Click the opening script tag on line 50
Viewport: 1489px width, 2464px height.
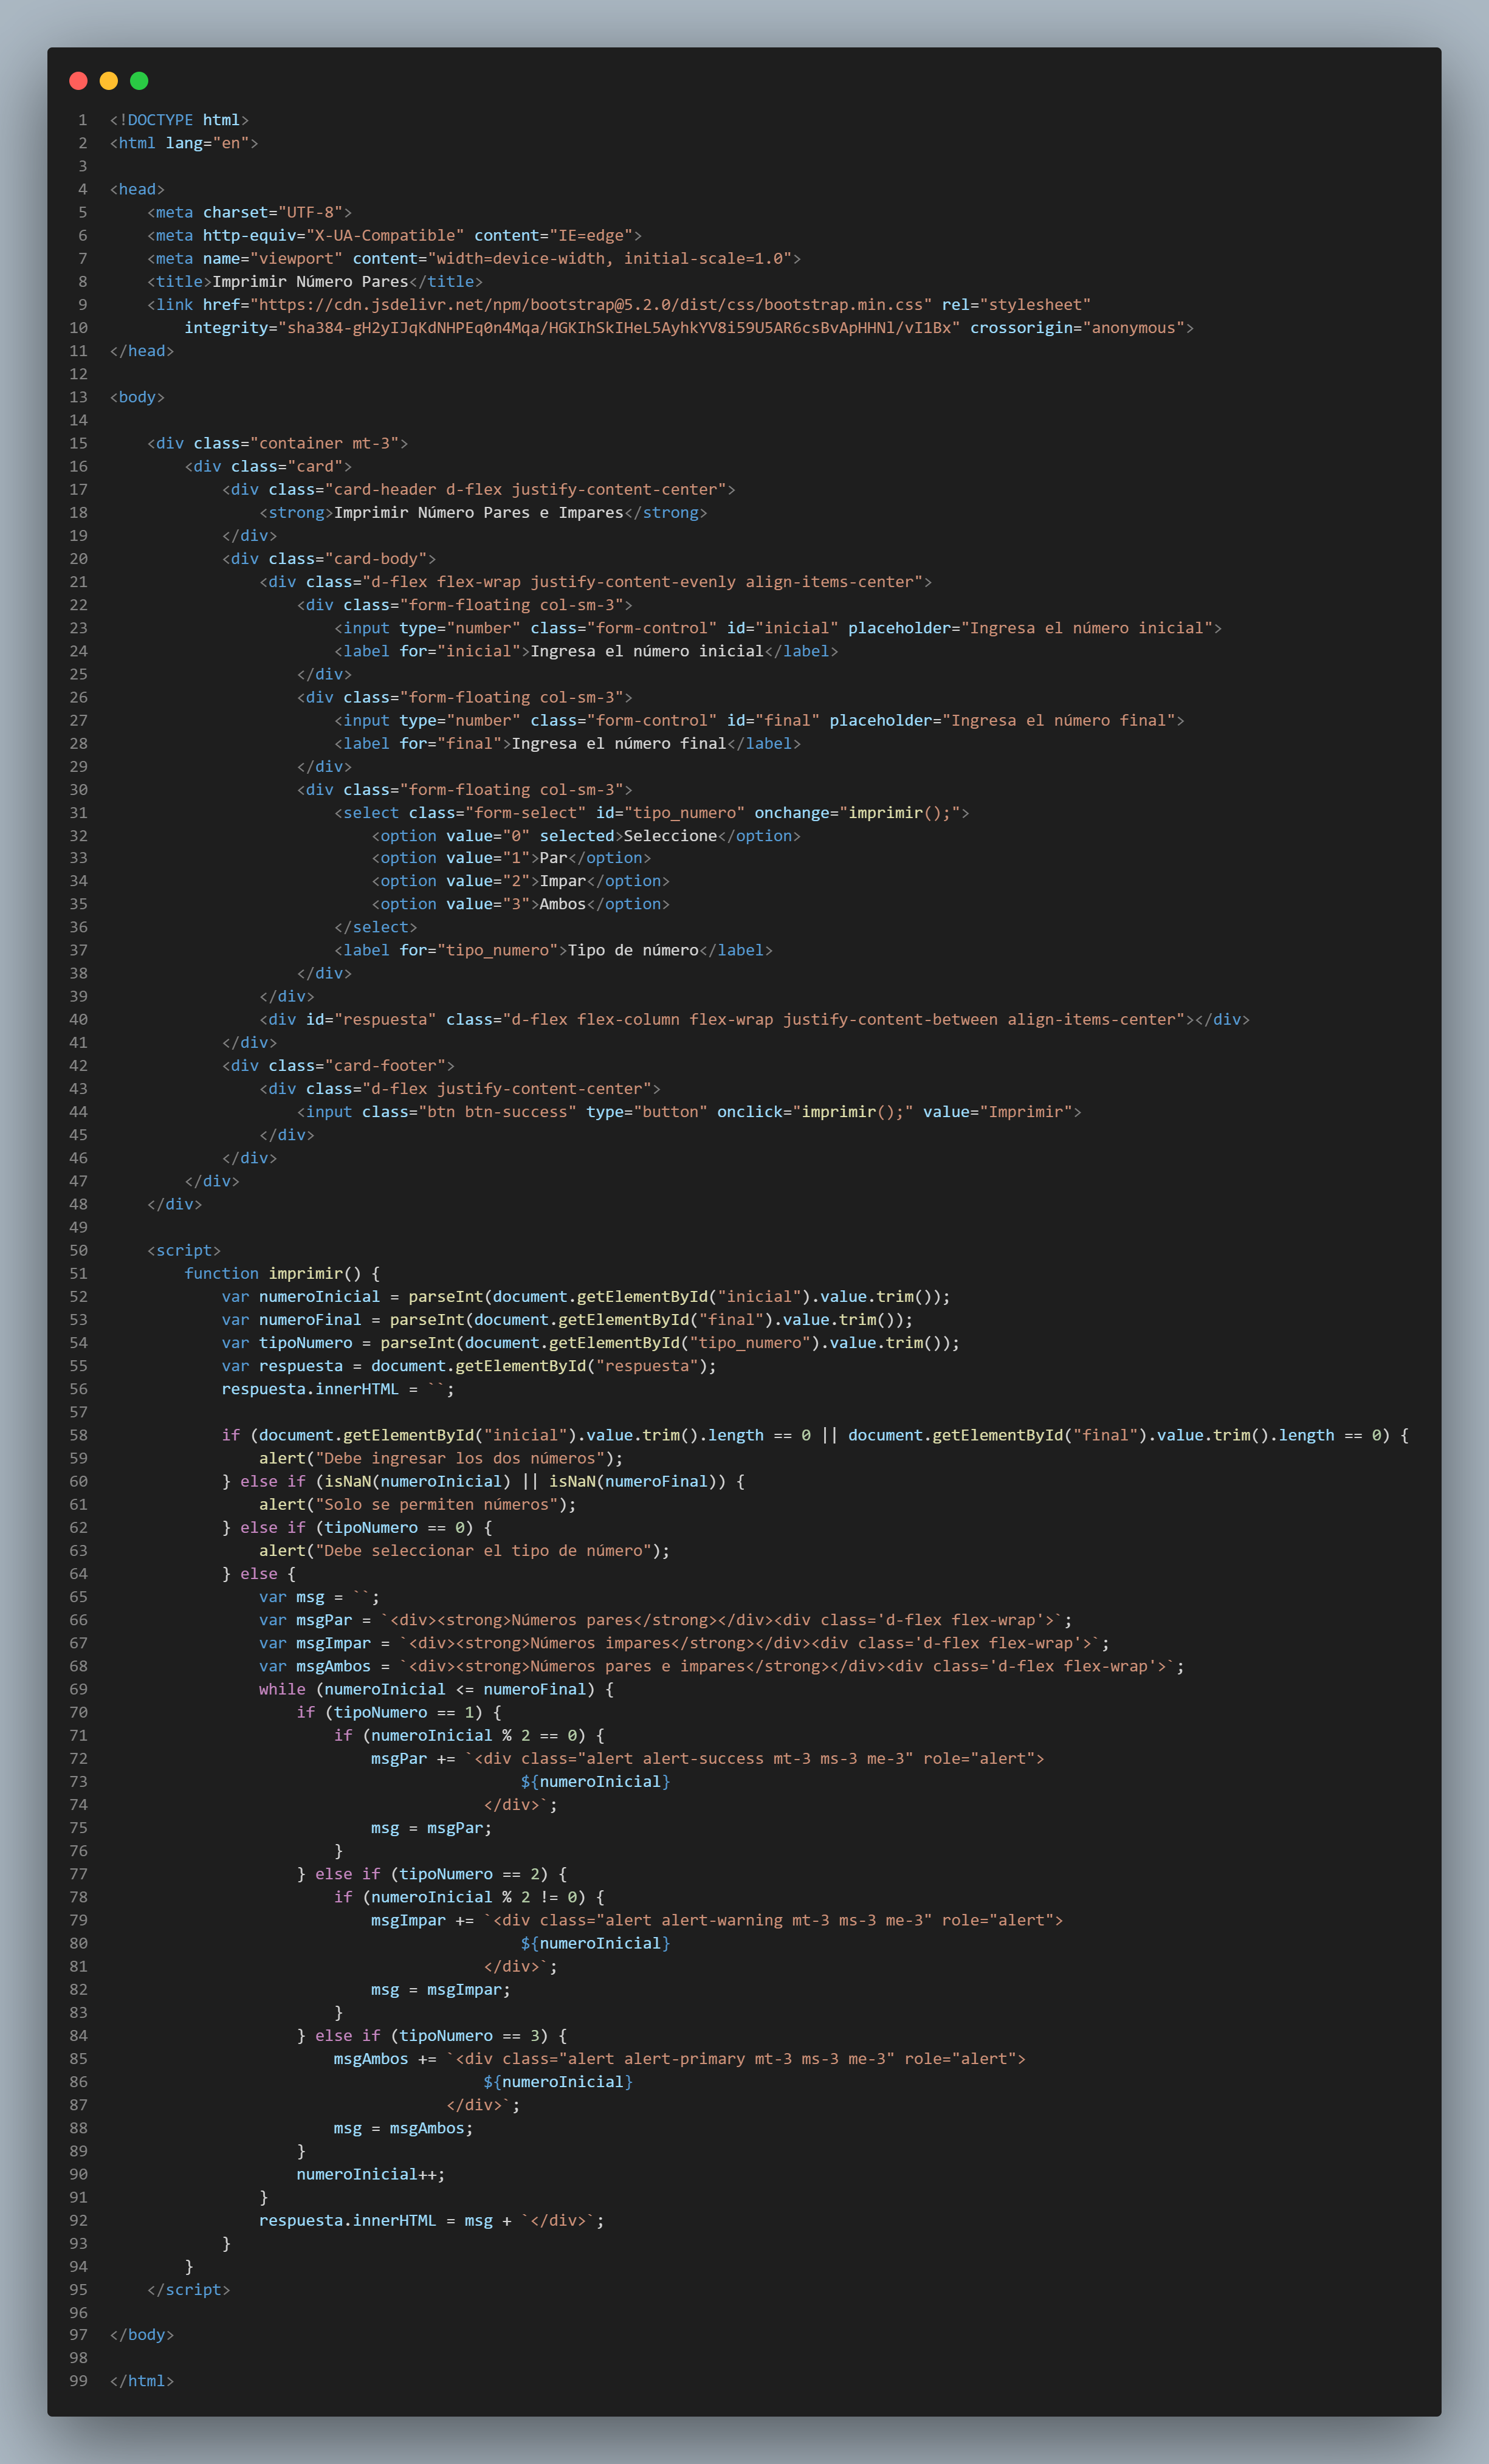(x=184, y=1250)
